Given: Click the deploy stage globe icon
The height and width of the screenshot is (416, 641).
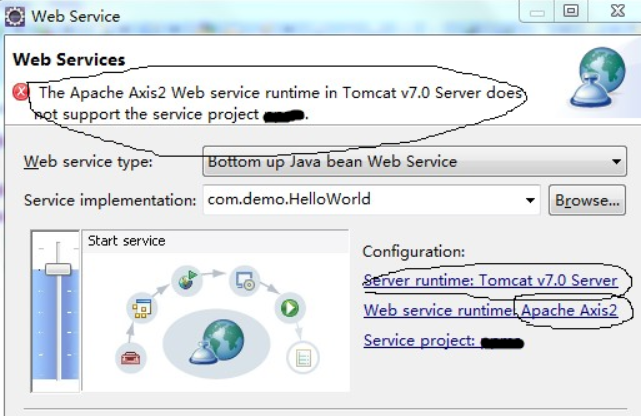Looking at the screenshot, I should [x=187, y=280].
